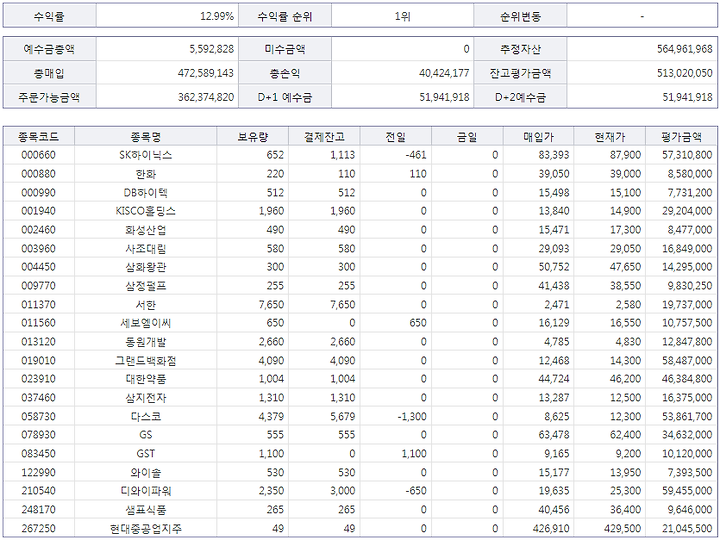The image size is (720, 540).
Task: Click the 현재가 column header
Action: pos(610,137)
